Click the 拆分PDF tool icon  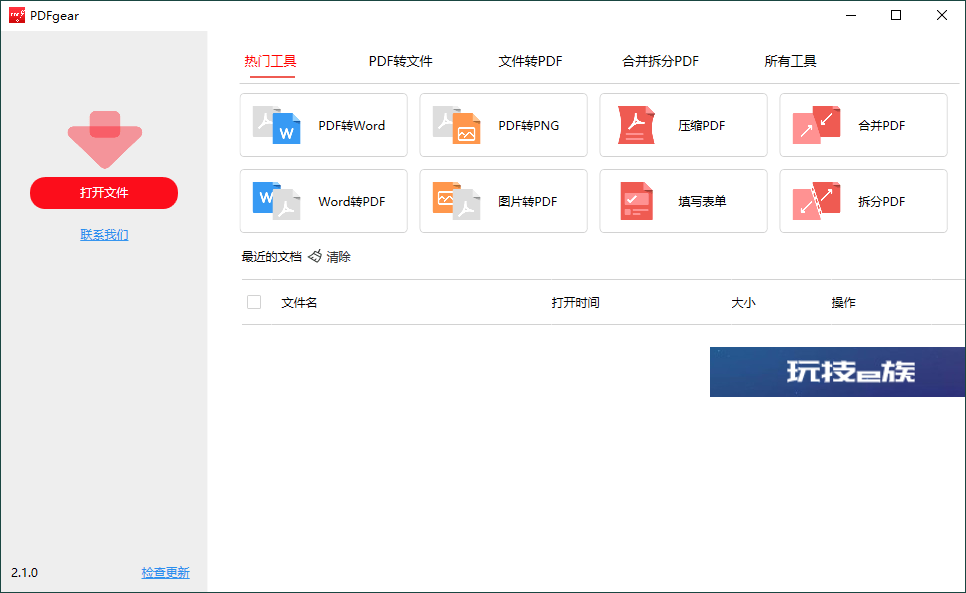point(816,201)
